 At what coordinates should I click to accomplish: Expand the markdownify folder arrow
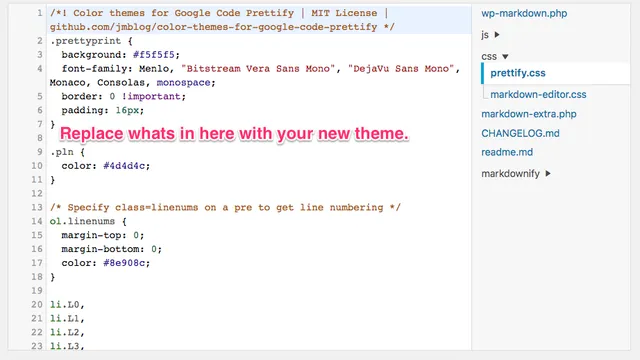[x=548, y=173]
